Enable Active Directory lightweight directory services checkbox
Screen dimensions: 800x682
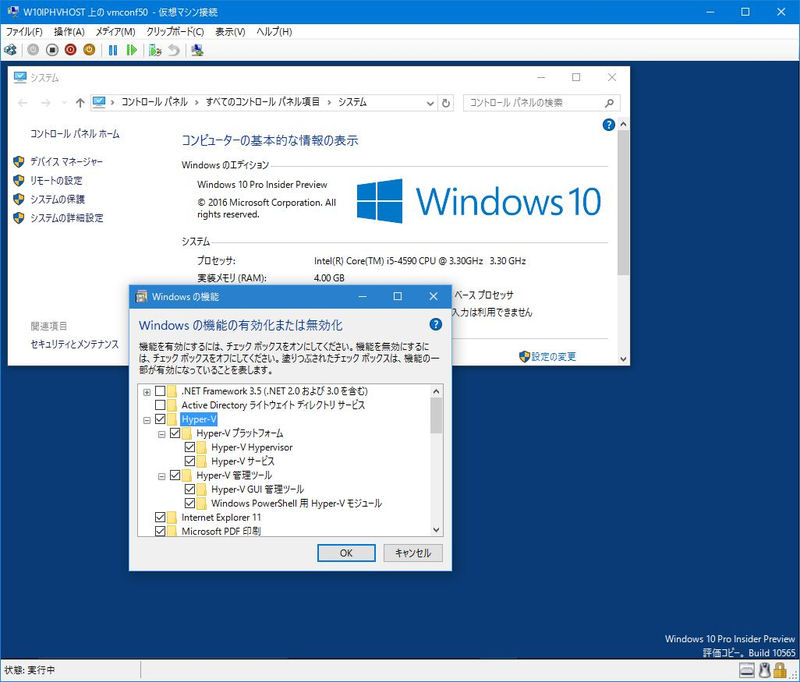point(160,405)
